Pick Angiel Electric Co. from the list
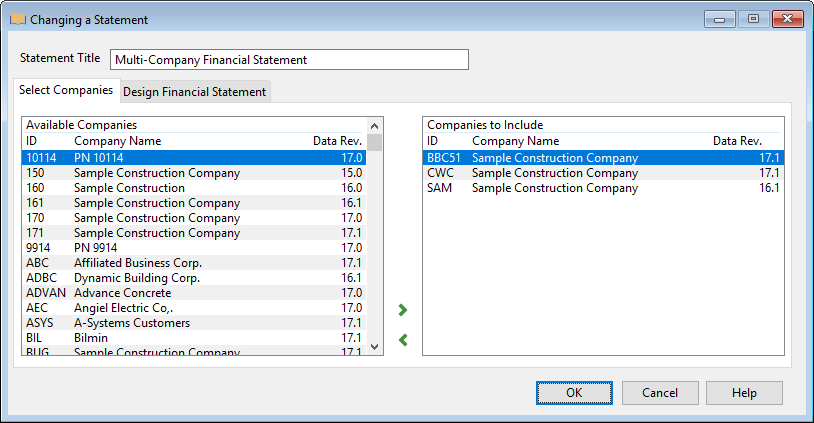Screen dimensions: 814x423 [x=194, y=308]
